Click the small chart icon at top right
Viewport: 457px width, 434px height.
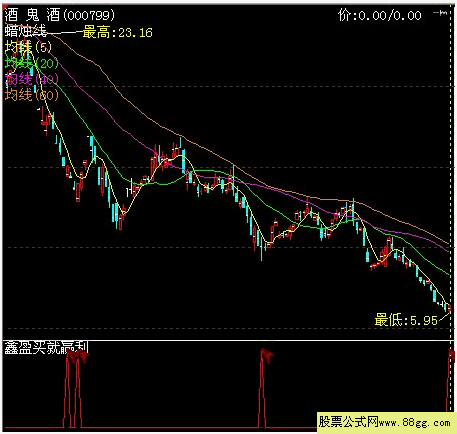440,13
